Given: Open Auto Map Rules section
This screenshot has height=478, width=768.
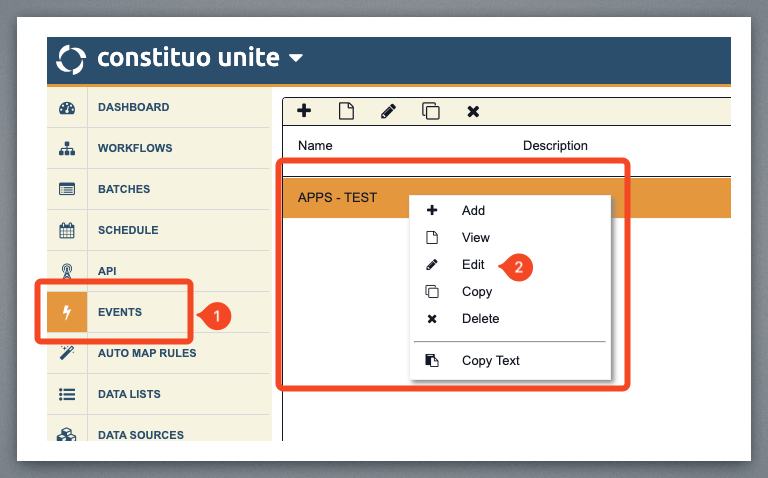Looking at the screenshot, I should (x=147, y=353).
